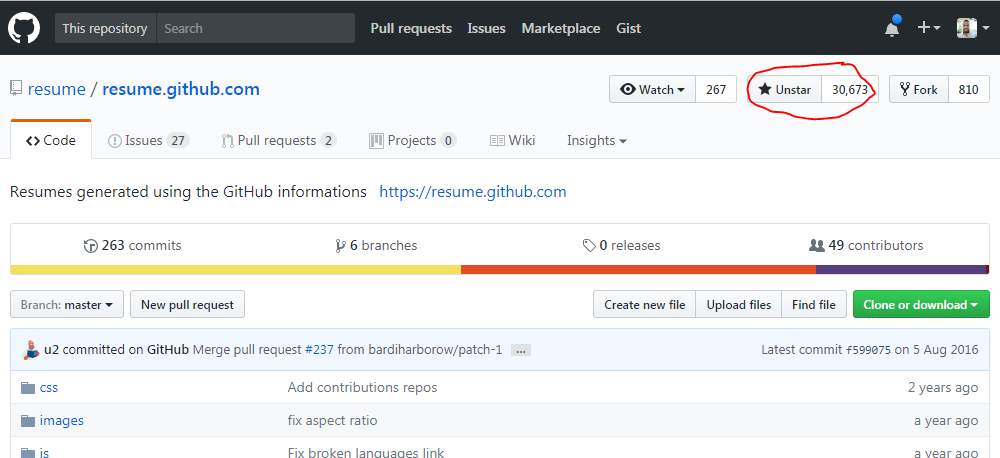This screenshot has width=1000, height=458.
Task: View the 263 commits history
Action: click(x=133, y=245)
